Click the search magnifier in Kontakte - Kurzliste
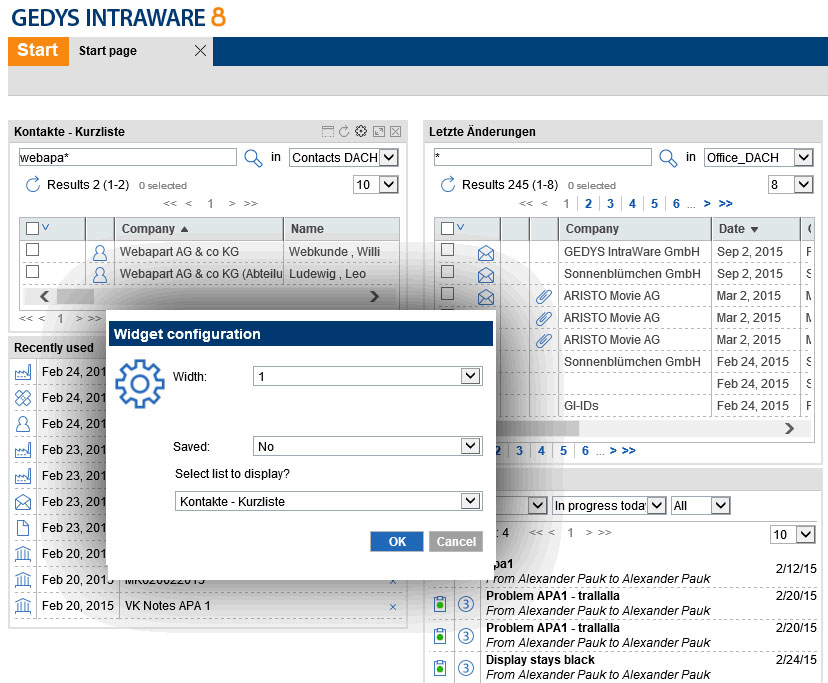This screenshot has width=828, height=683. [253, 158]
